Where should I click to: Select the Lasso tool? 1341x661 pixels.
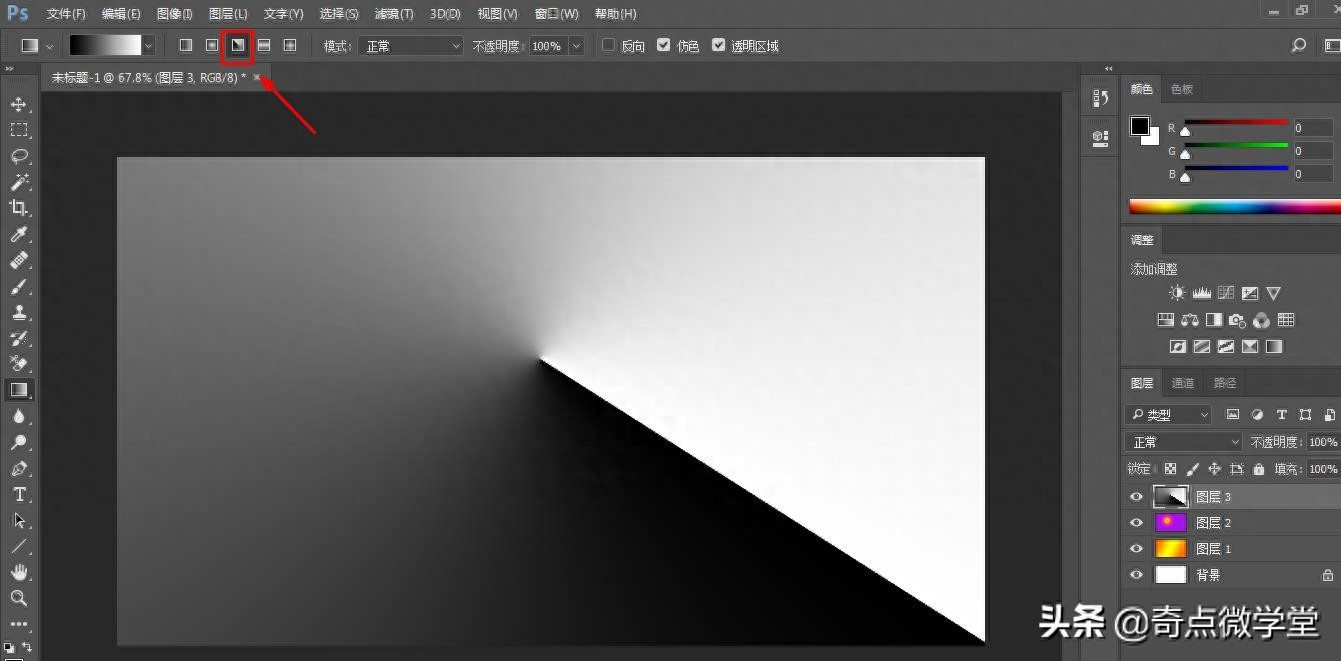pyautogui.click(x=18, y=156)
